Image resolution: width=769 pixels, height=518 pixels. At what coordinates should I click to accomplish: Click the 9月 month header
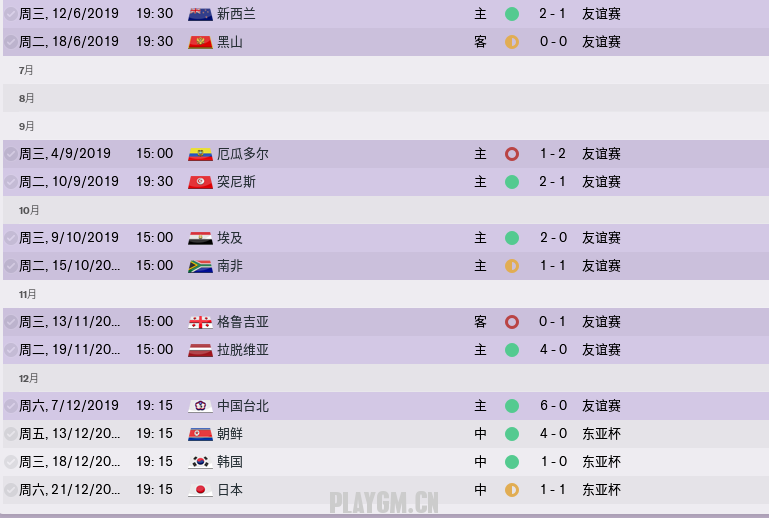(x=27, y=126)
